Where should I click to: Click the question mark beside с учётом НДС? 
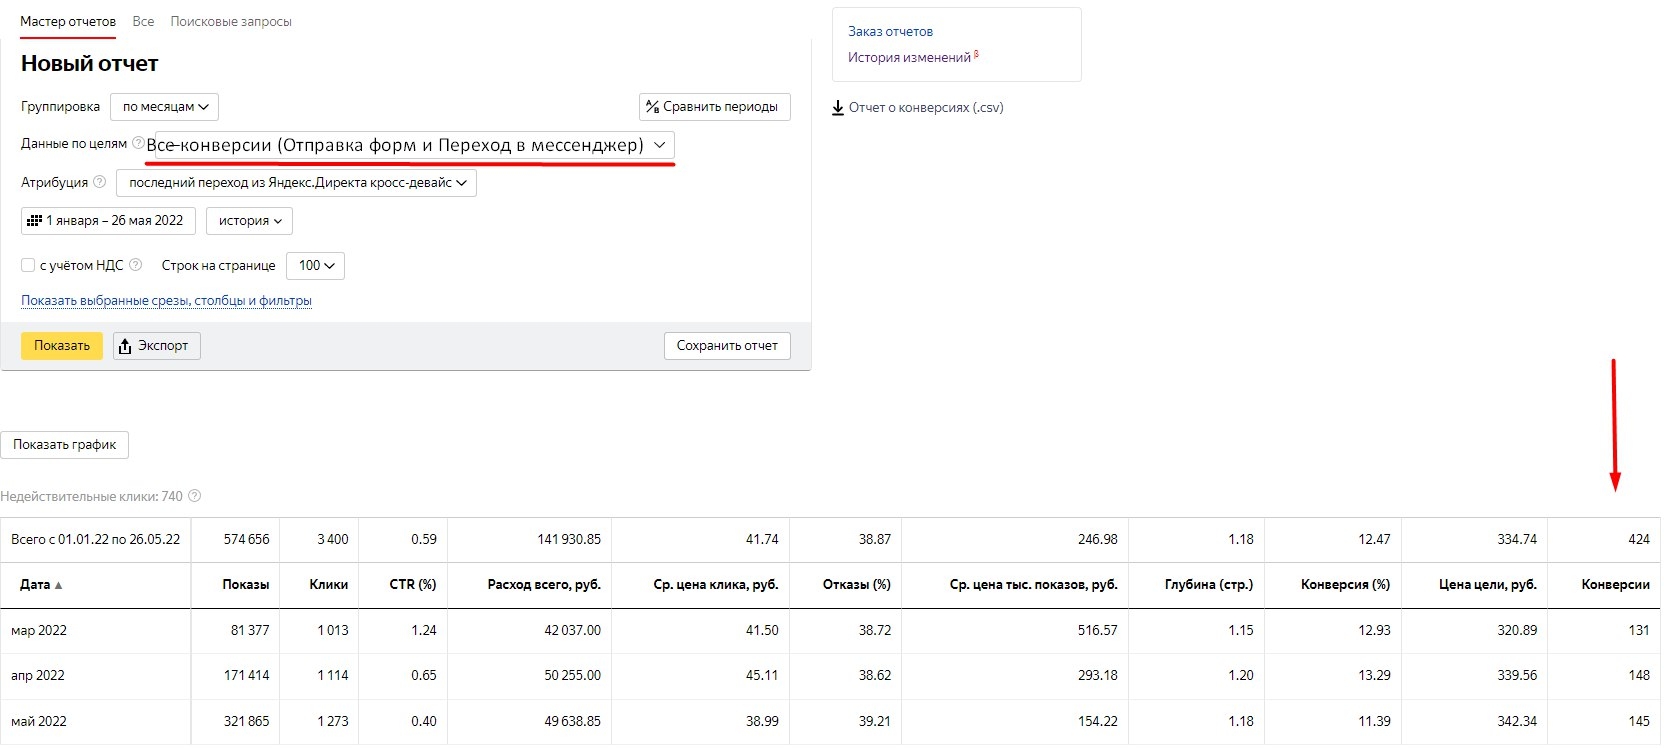coord(136,265)
